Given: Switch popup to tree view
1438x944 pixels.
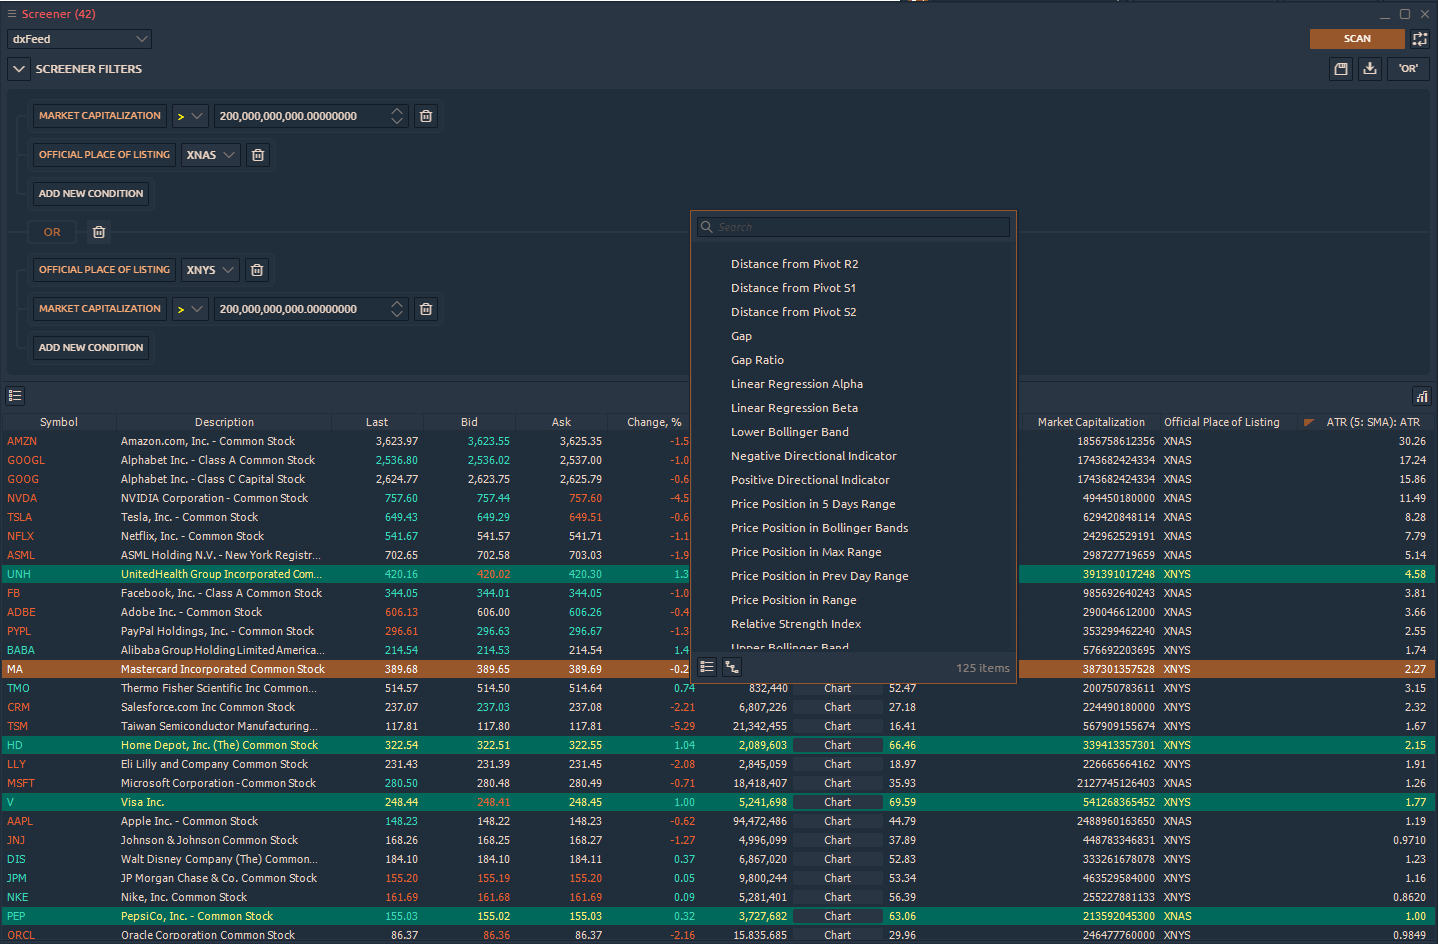Looking at the screenshot, I should coord(732,667).
